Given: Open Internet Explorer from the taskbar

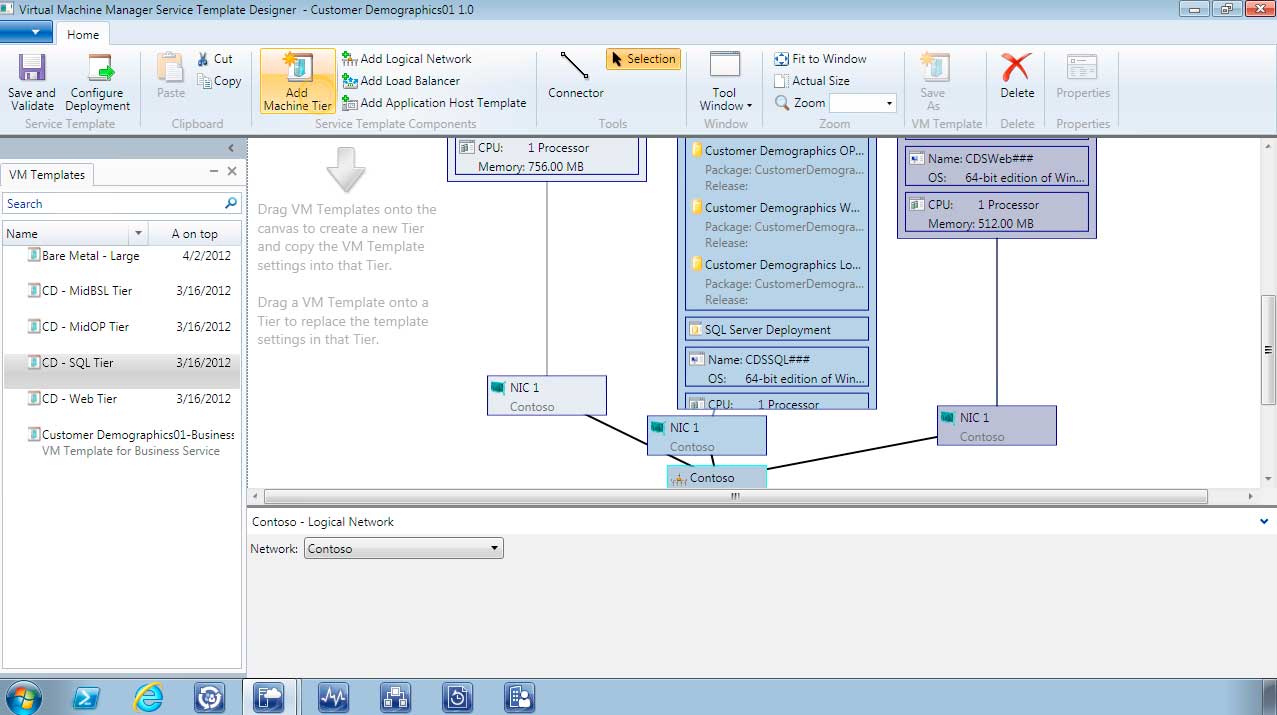Looking at the screenshot, I should click(148, 697).
